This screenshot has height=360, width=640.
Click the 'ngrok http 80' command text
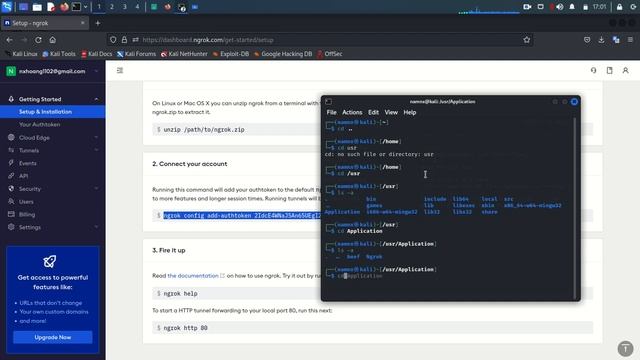(185, 328)
